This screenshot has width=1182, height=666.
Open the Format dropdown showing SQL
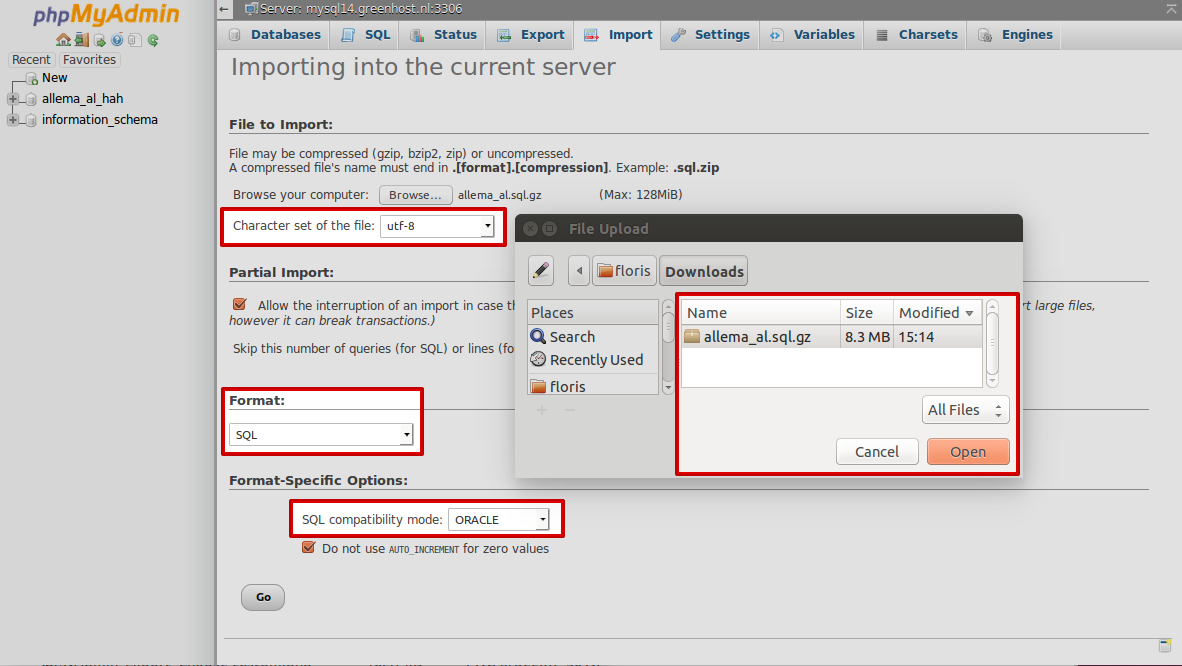(x=321, y=434)
